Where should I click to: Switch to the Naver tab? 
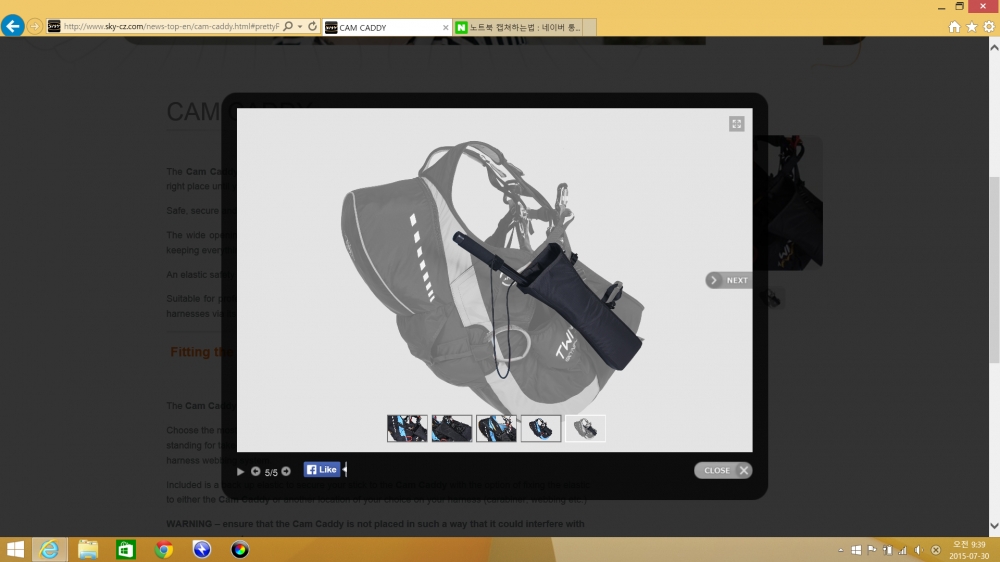click(x=517, y=27)
